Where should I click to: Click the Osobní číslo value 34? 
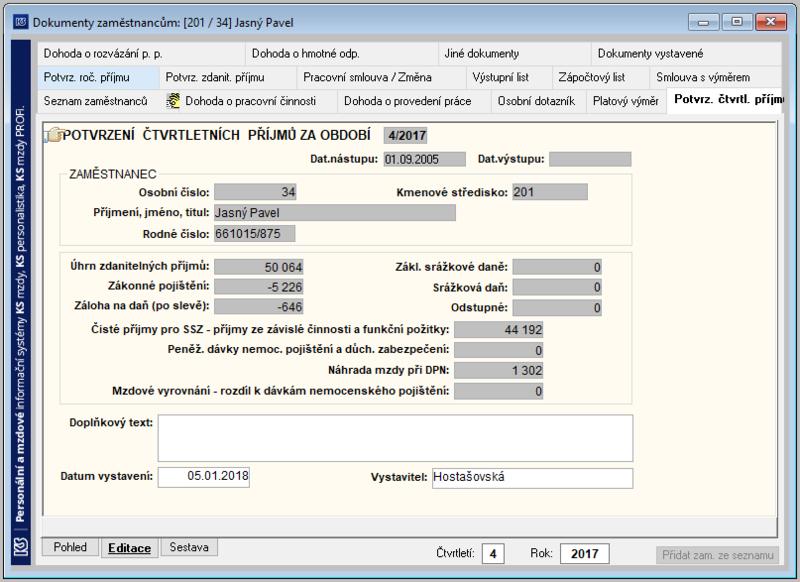point(256,192)
